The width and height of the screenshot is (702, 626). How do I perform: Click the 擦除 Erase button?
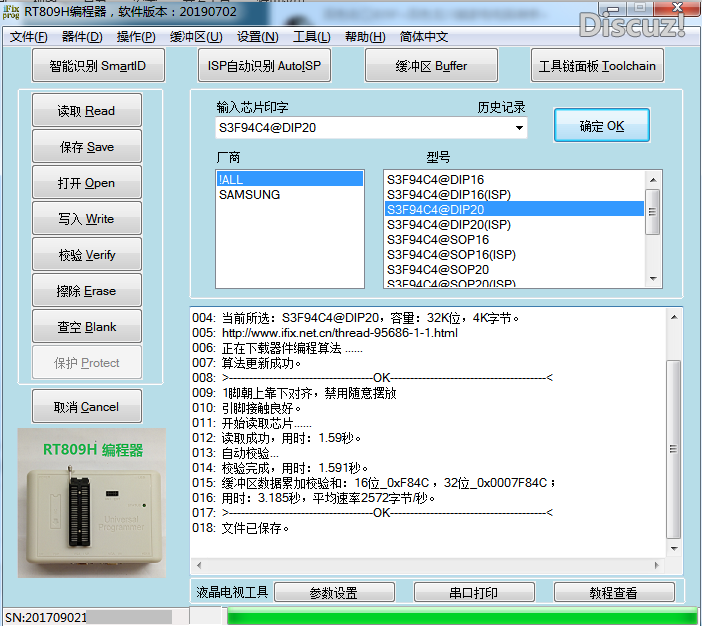87,291
